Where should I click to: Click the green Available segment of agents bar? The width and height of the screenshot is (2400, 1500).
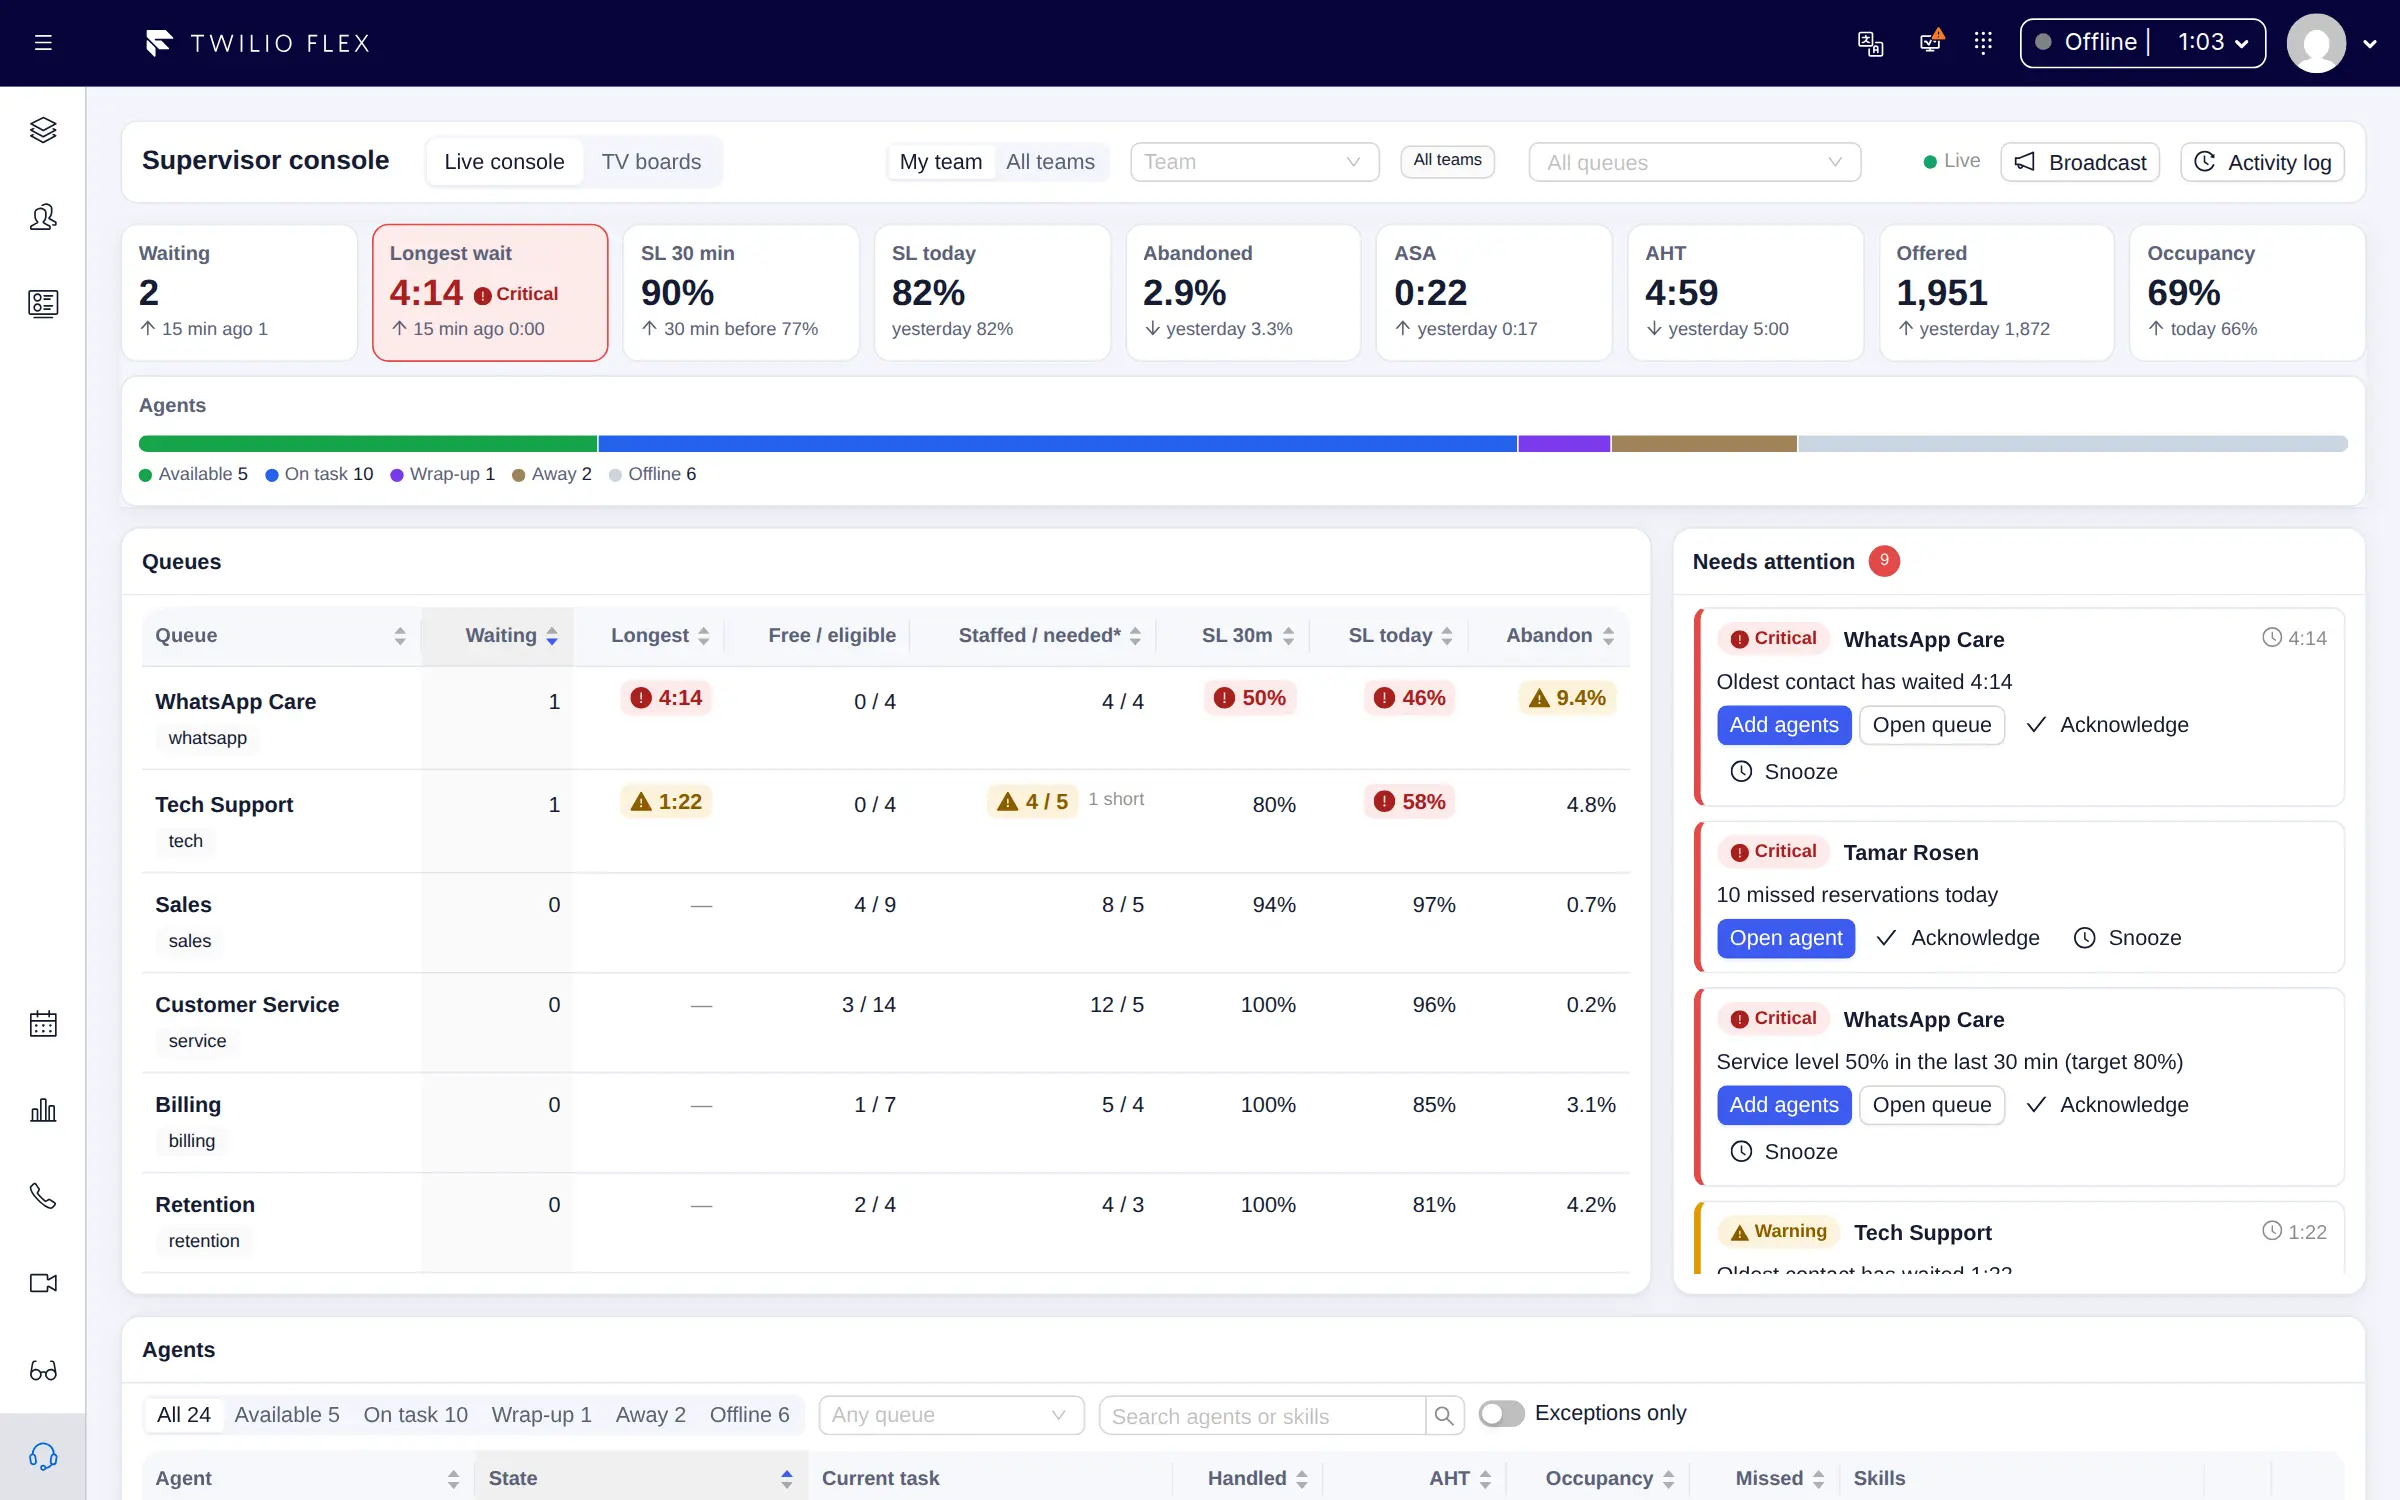click(x=367, y=443)
